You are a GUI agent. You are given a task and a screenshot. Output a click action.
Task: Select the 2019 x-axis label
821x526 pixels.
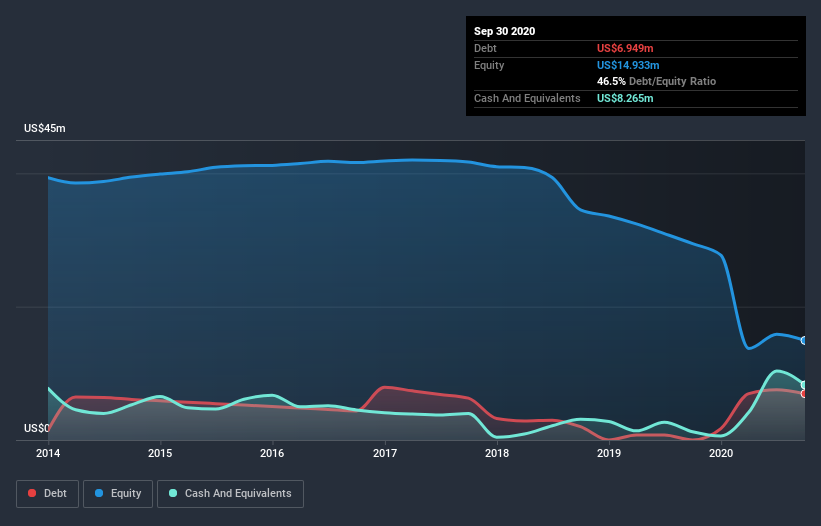click(609, 453)
